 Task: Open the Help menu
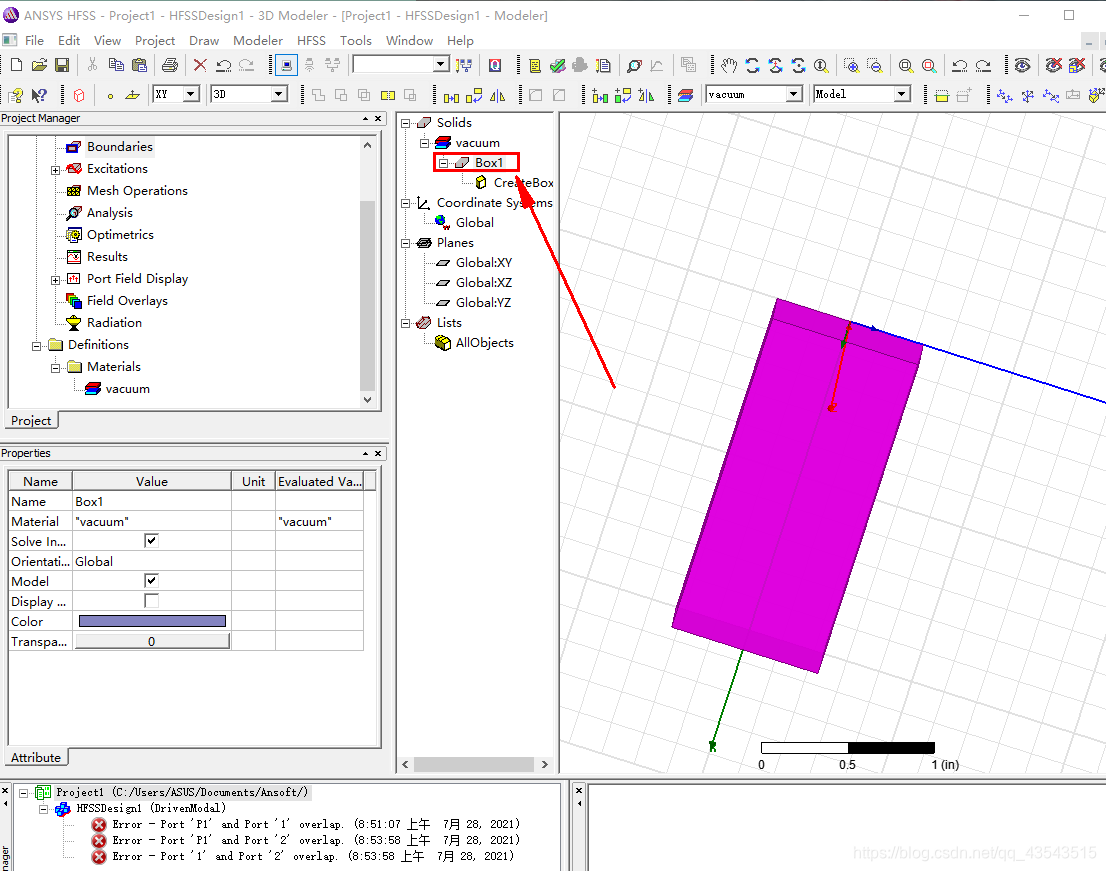click(460, 40)
